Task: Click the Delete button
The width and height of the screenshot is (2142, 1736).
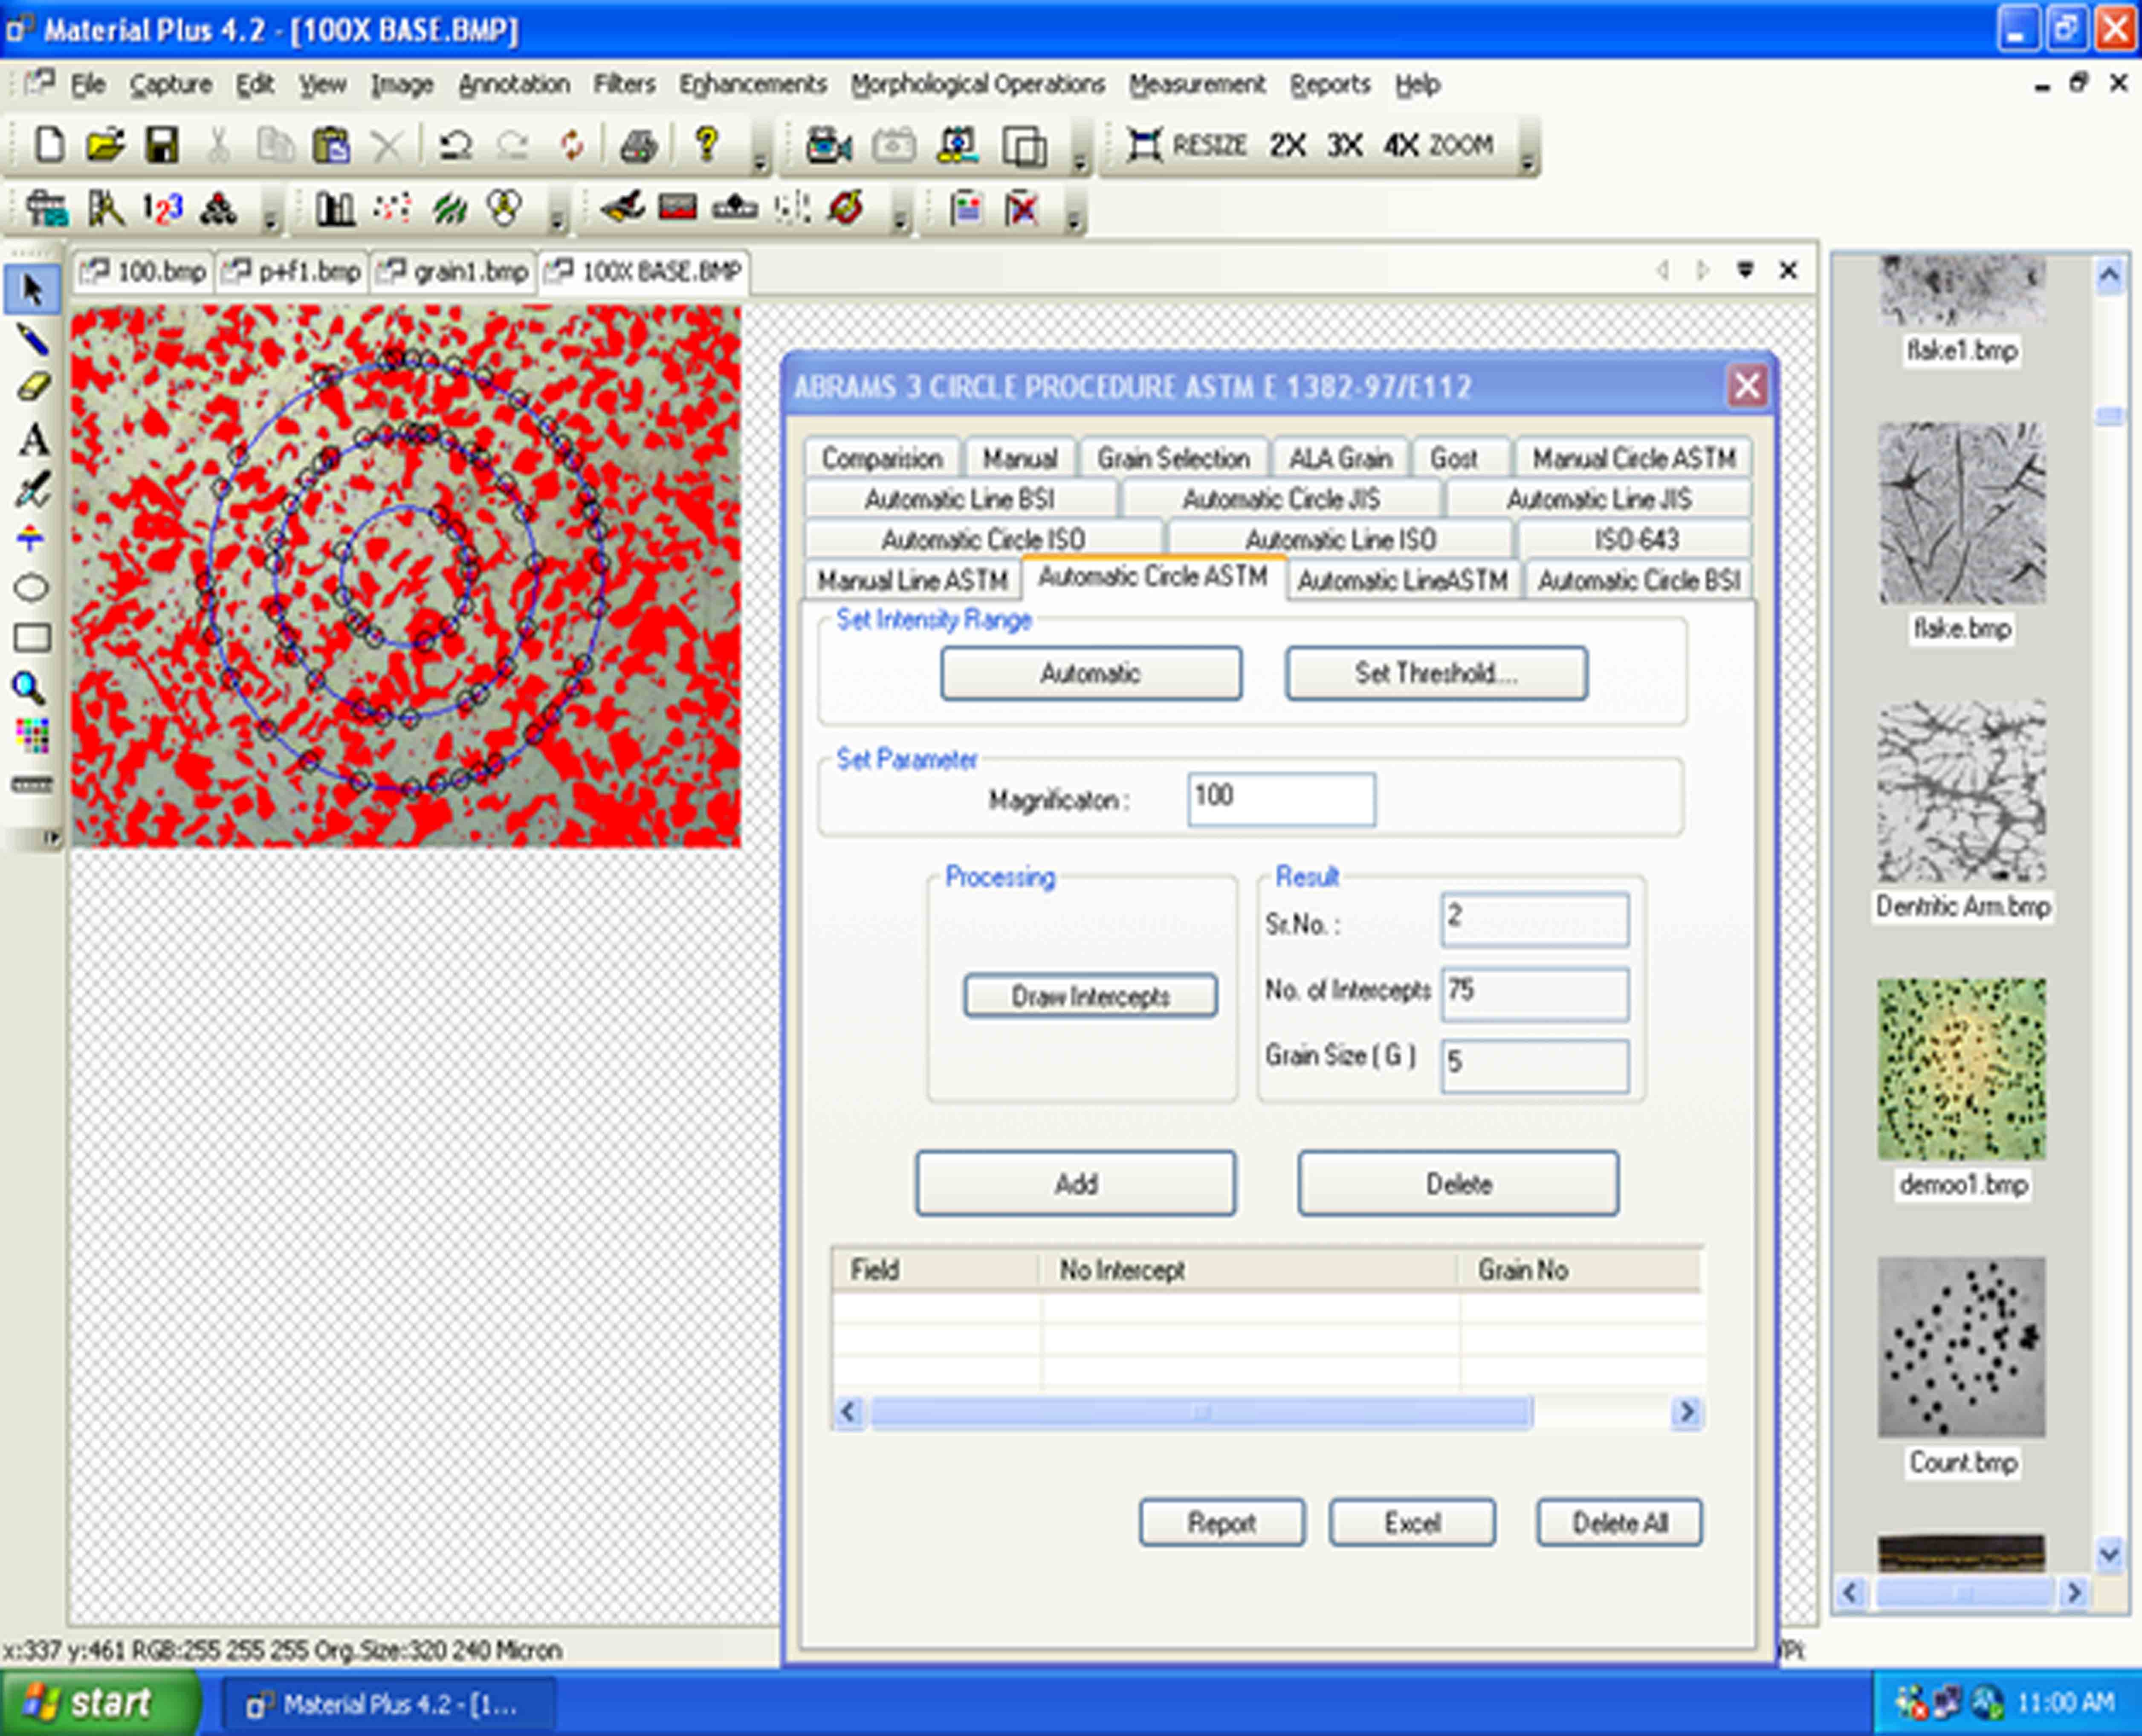Action: 1458,1184
